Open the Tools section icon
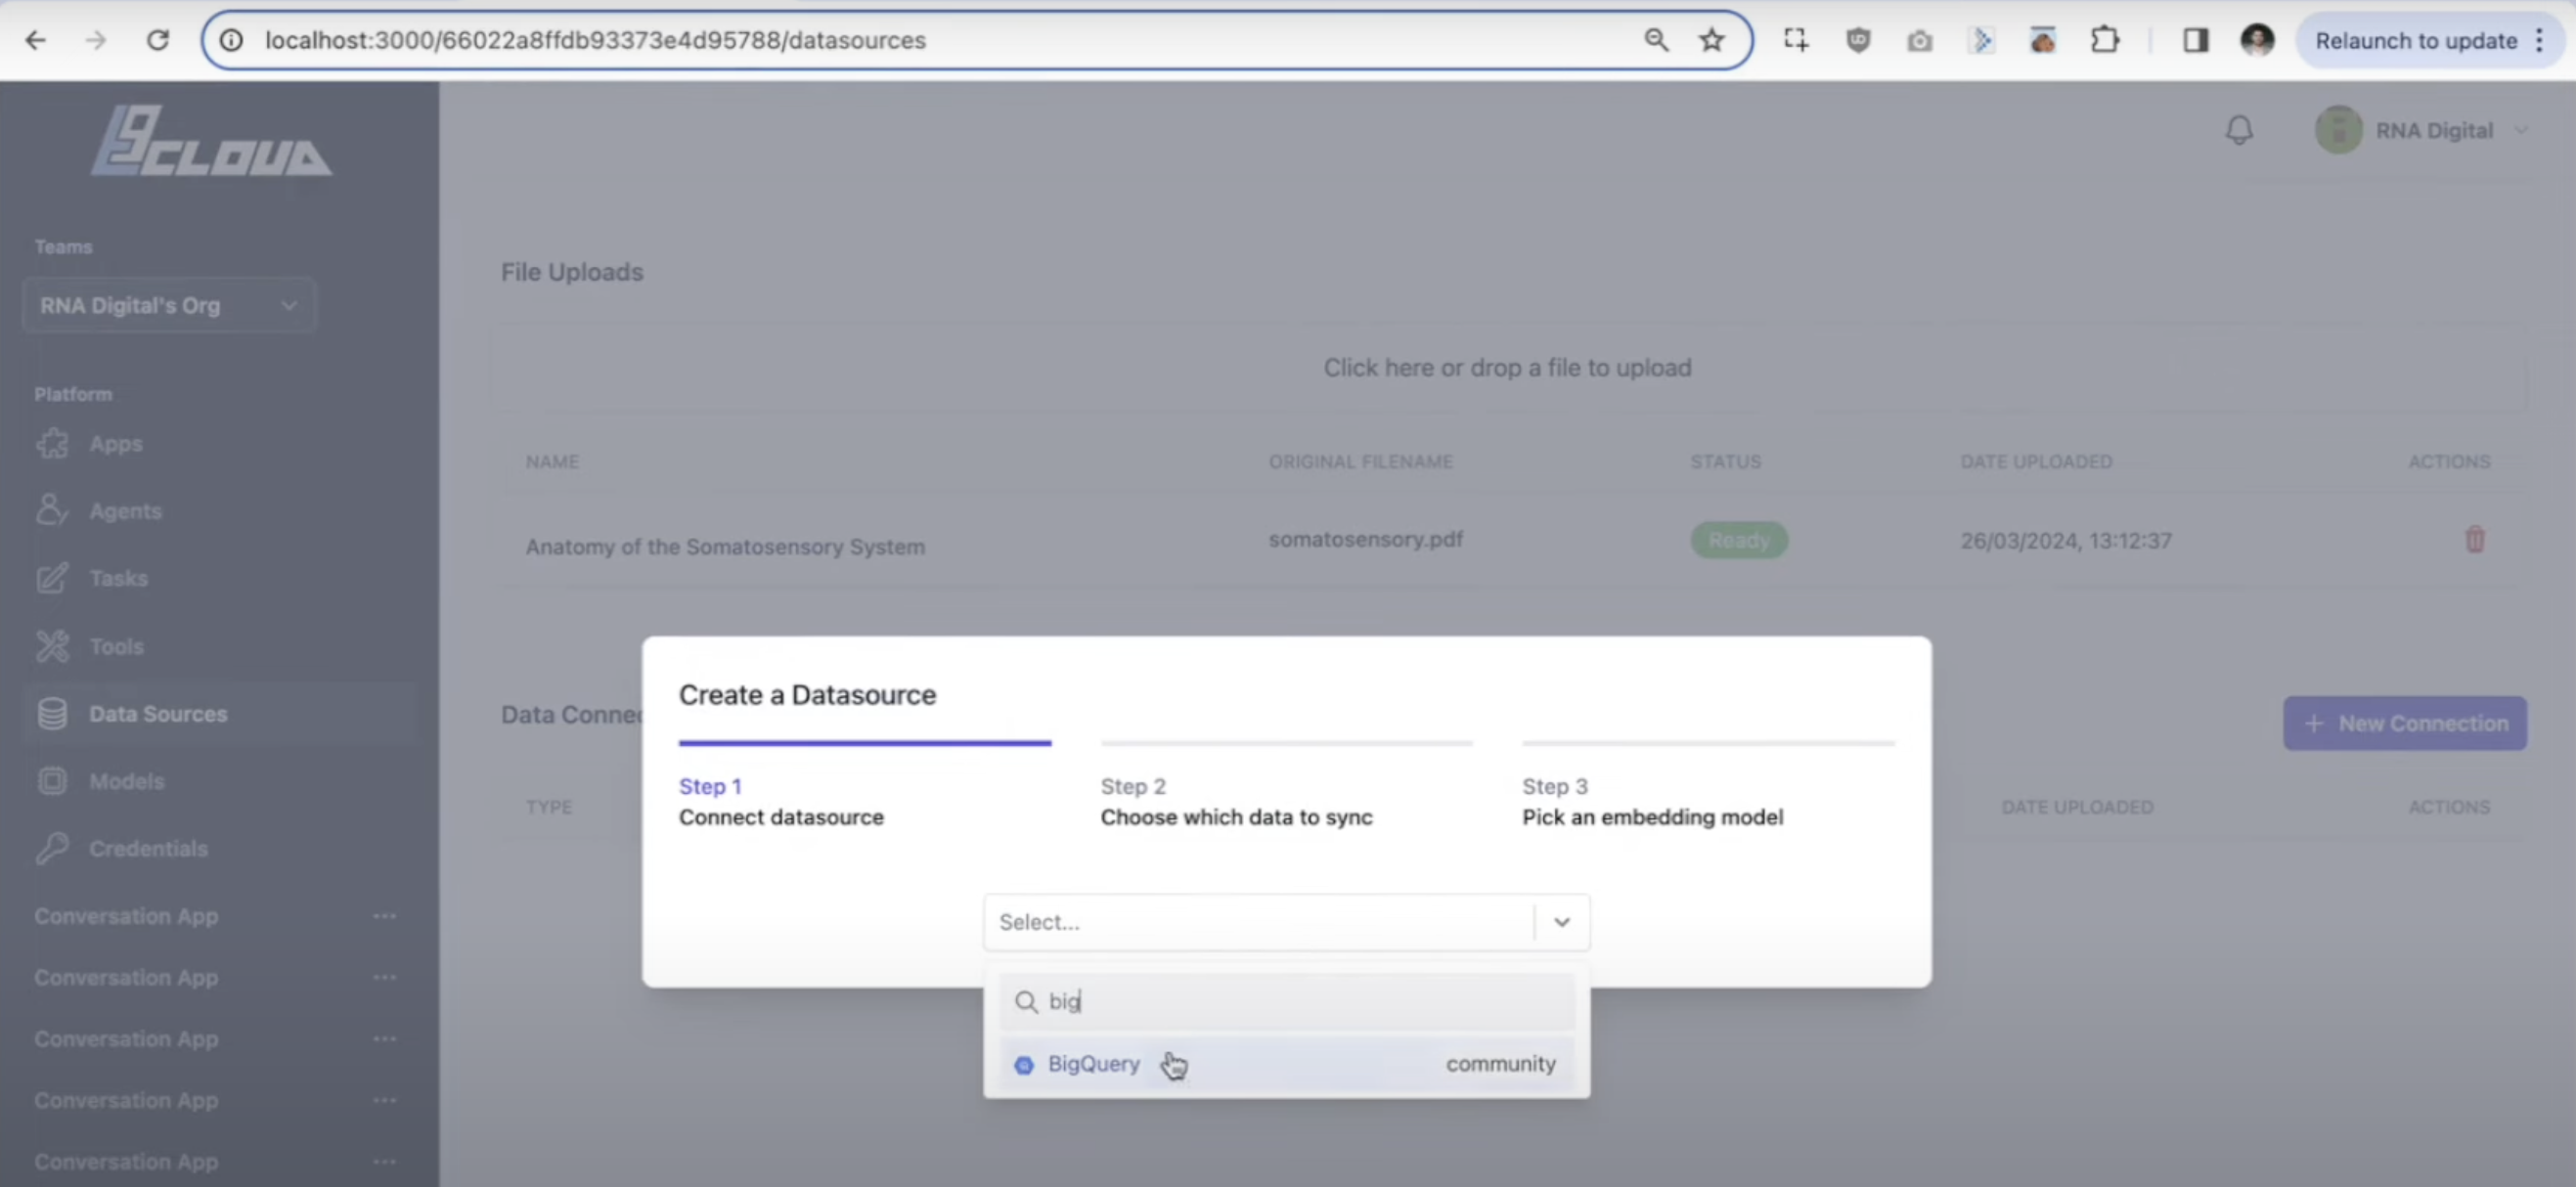The width and height of the screenshot is (2576, 1187). coord(52,646)
